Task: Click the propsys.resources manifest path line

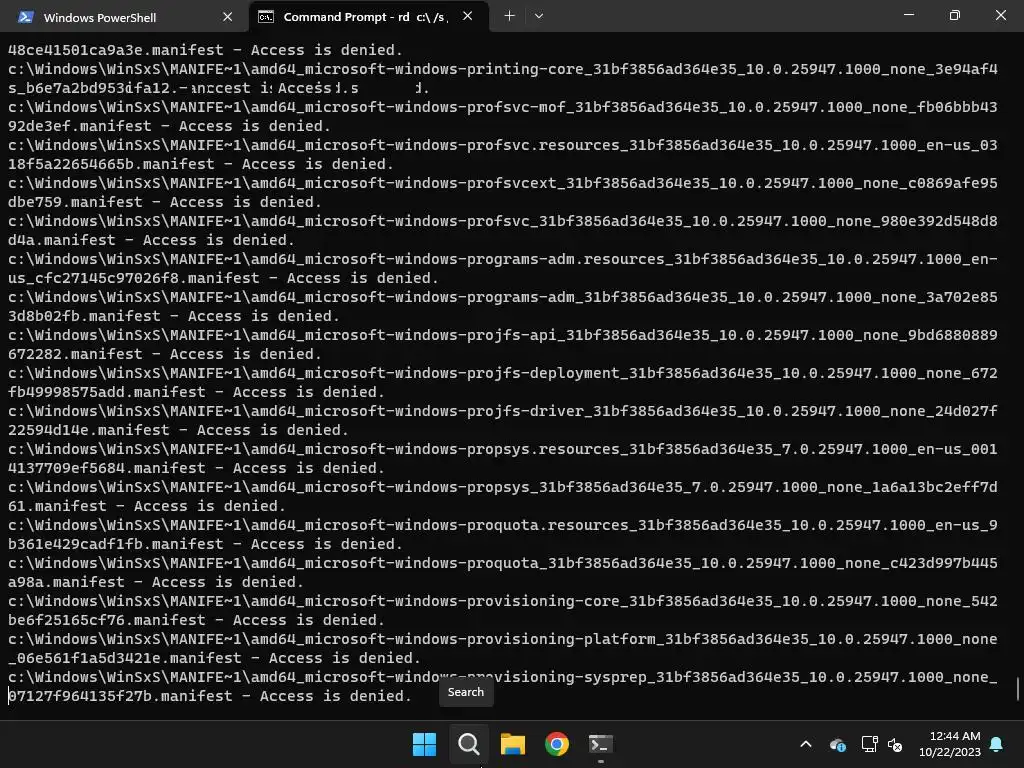Action: click(x=503, y=449)
